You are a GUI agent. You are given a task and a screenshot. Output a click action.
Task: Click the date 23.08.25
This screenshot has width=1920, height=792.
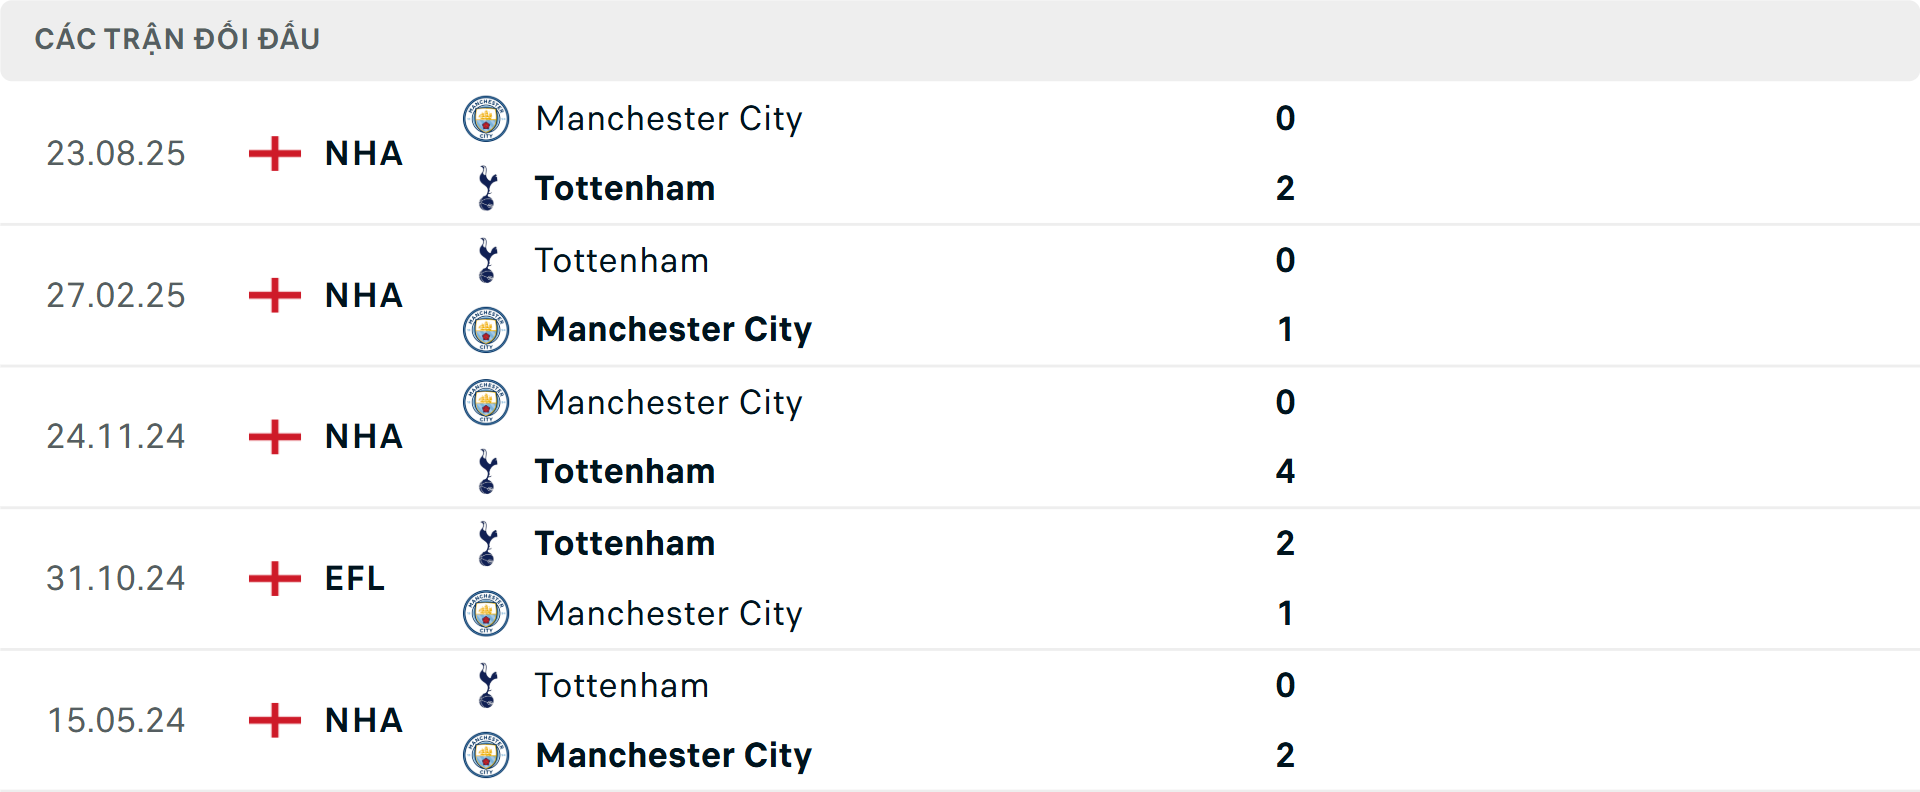tap(116, 153)
